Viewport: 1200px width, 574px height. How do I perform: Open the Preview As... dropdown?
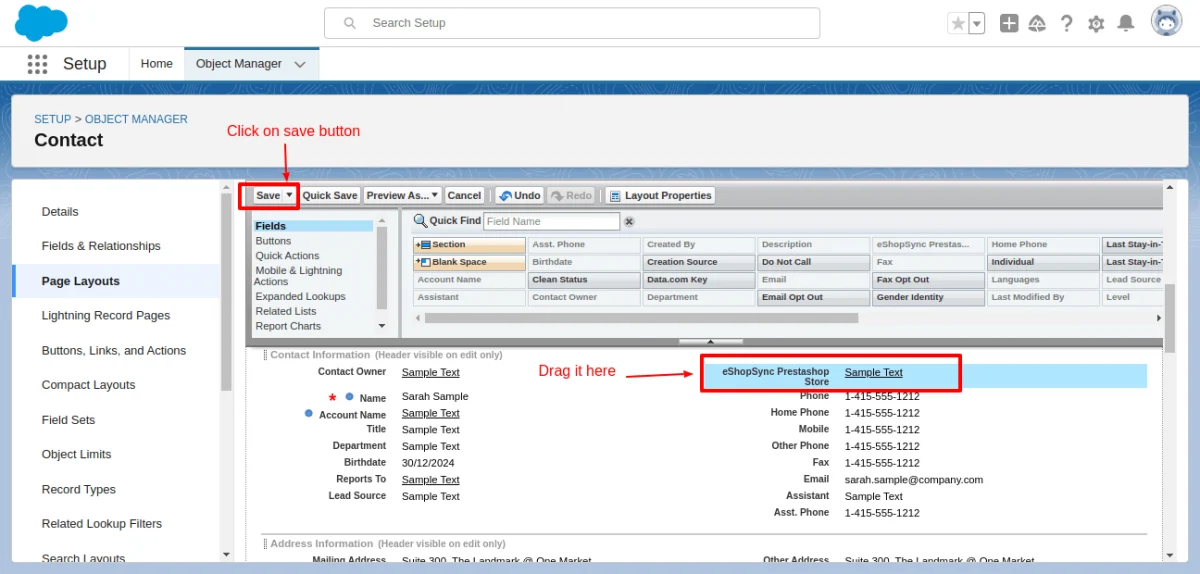[x=402, y=196]
